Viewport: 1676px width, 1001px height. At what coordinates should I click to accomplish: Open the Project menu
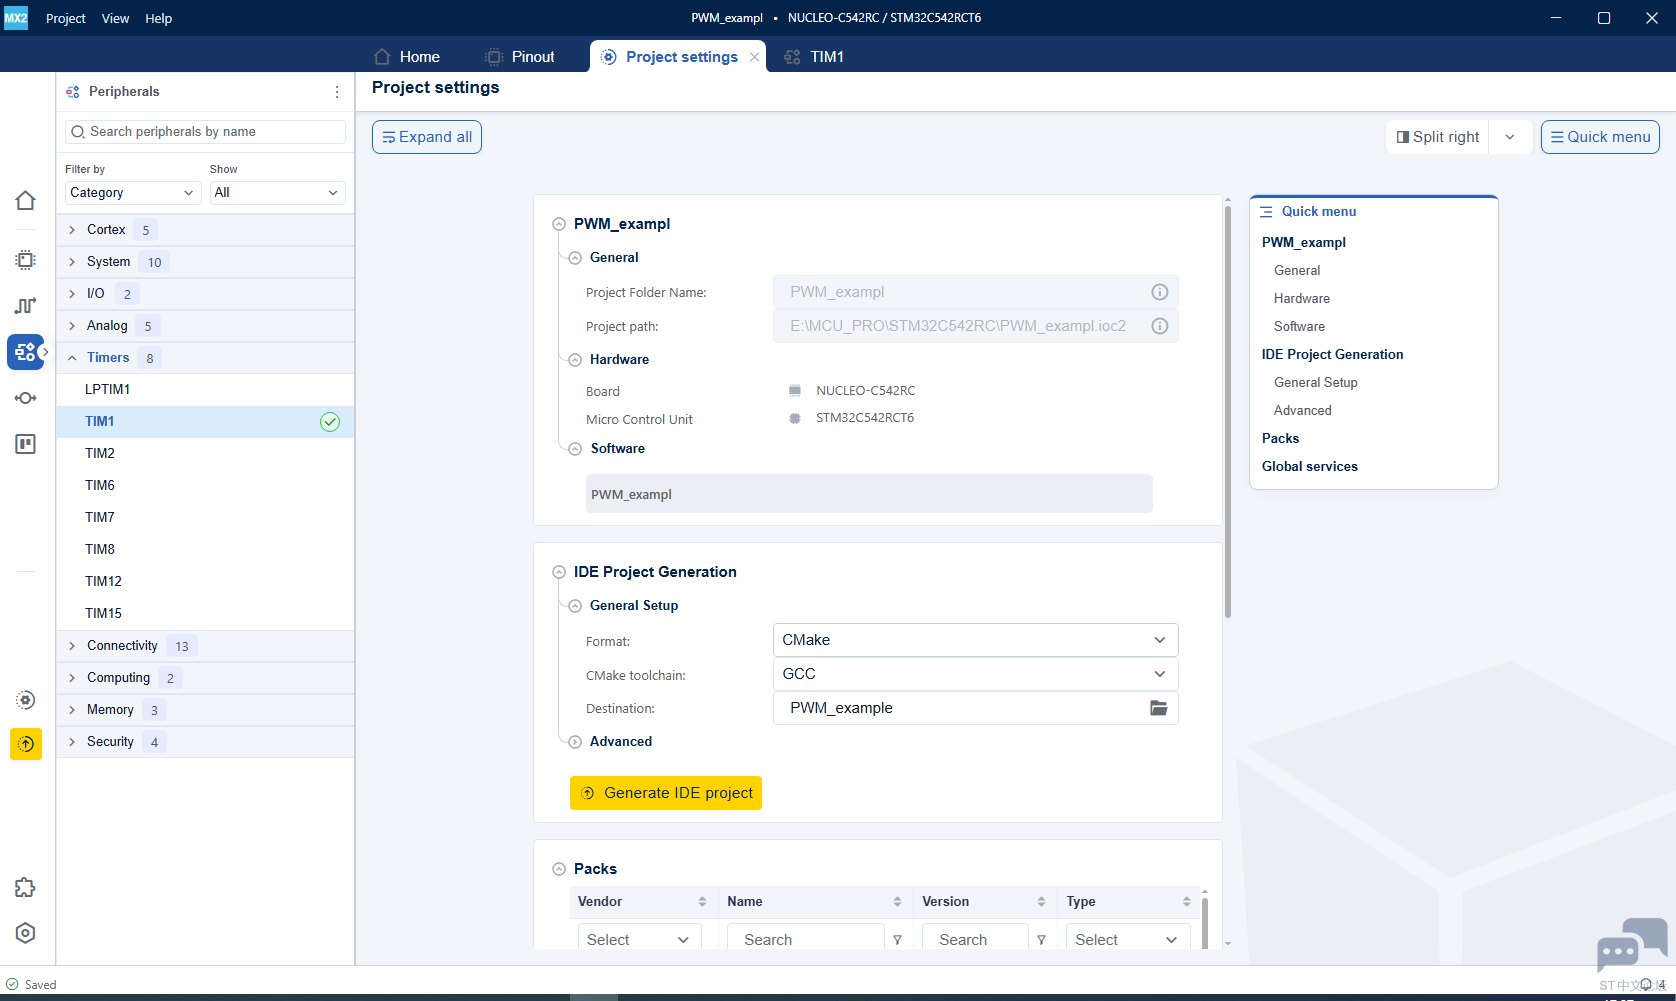66,18
